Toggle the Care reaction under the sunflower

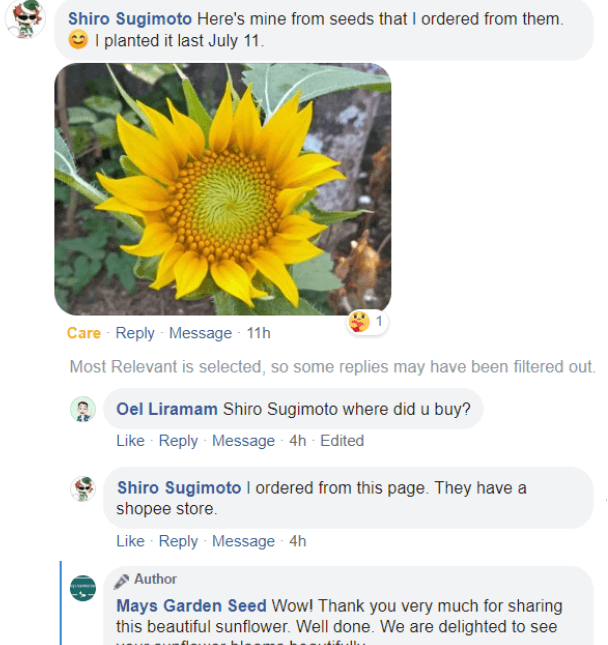tap(84, 333)
